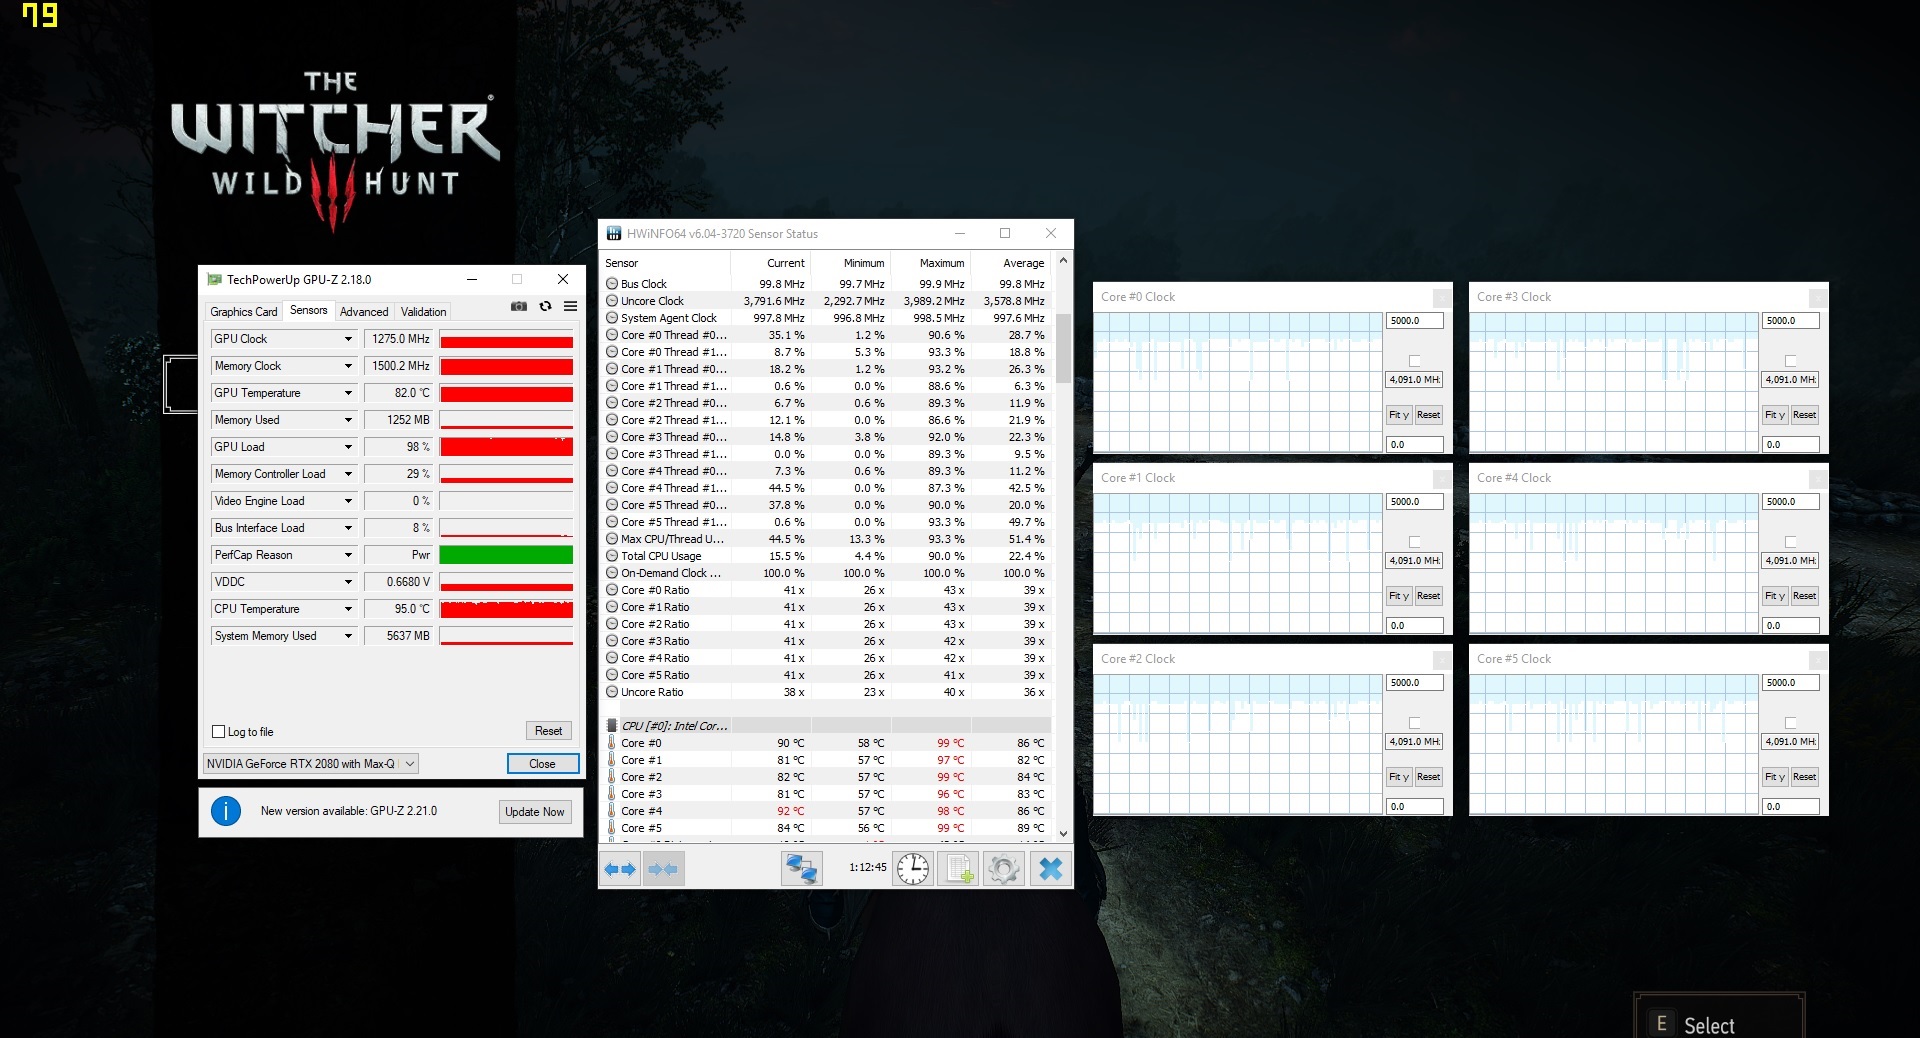Go to the Validation tab
Viewport: 1920px width, 1038px height.
pyautogui.click(x=423, y=312)
